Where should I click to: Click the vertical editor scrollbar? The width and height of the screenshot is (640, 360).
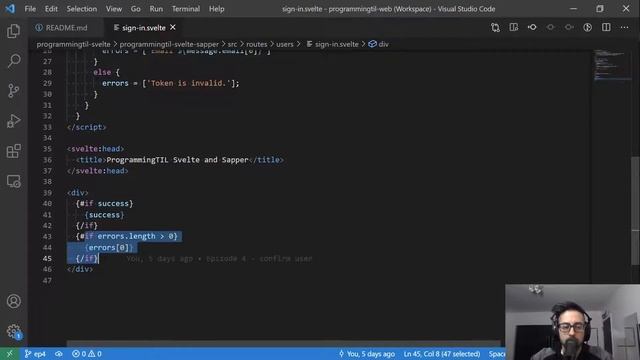[635, 210]
